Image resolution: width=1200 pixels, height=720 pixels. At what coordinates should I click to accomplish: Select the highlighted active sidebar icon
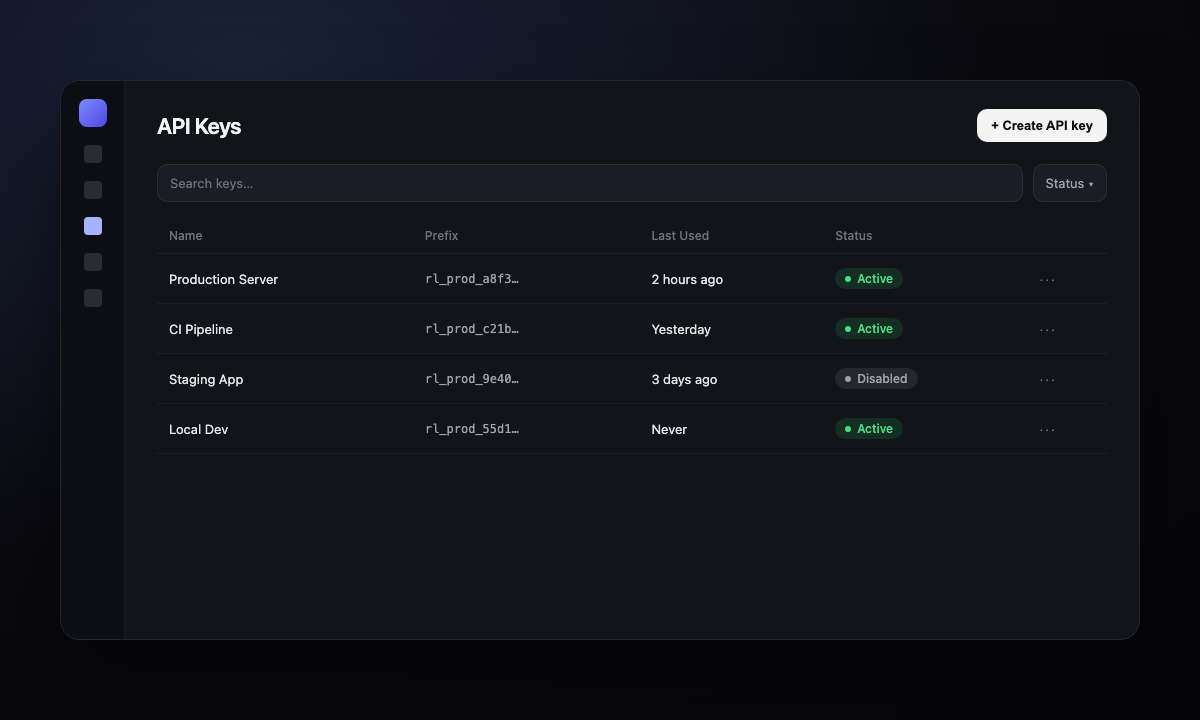pos(93,226)
